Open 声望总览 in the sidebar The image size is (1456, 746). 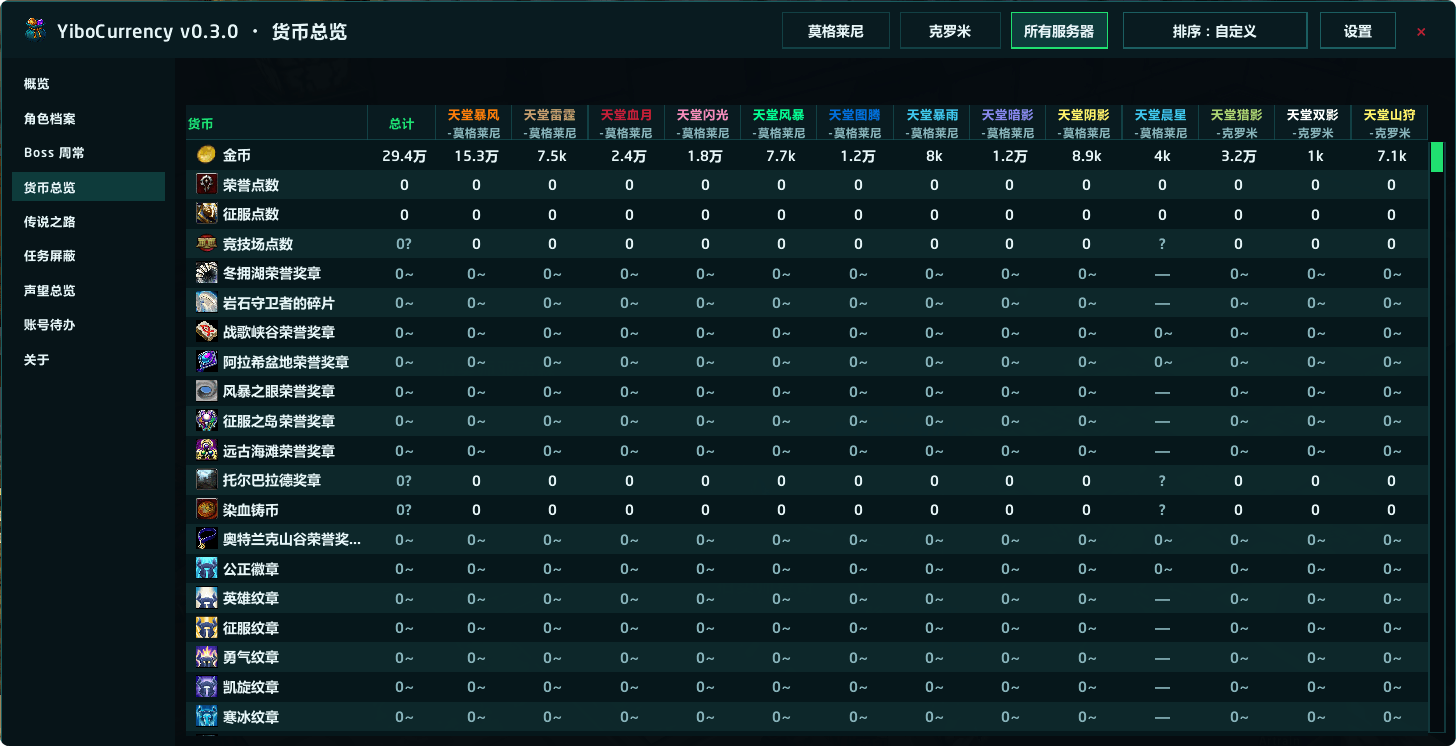[x=88, y=291]
